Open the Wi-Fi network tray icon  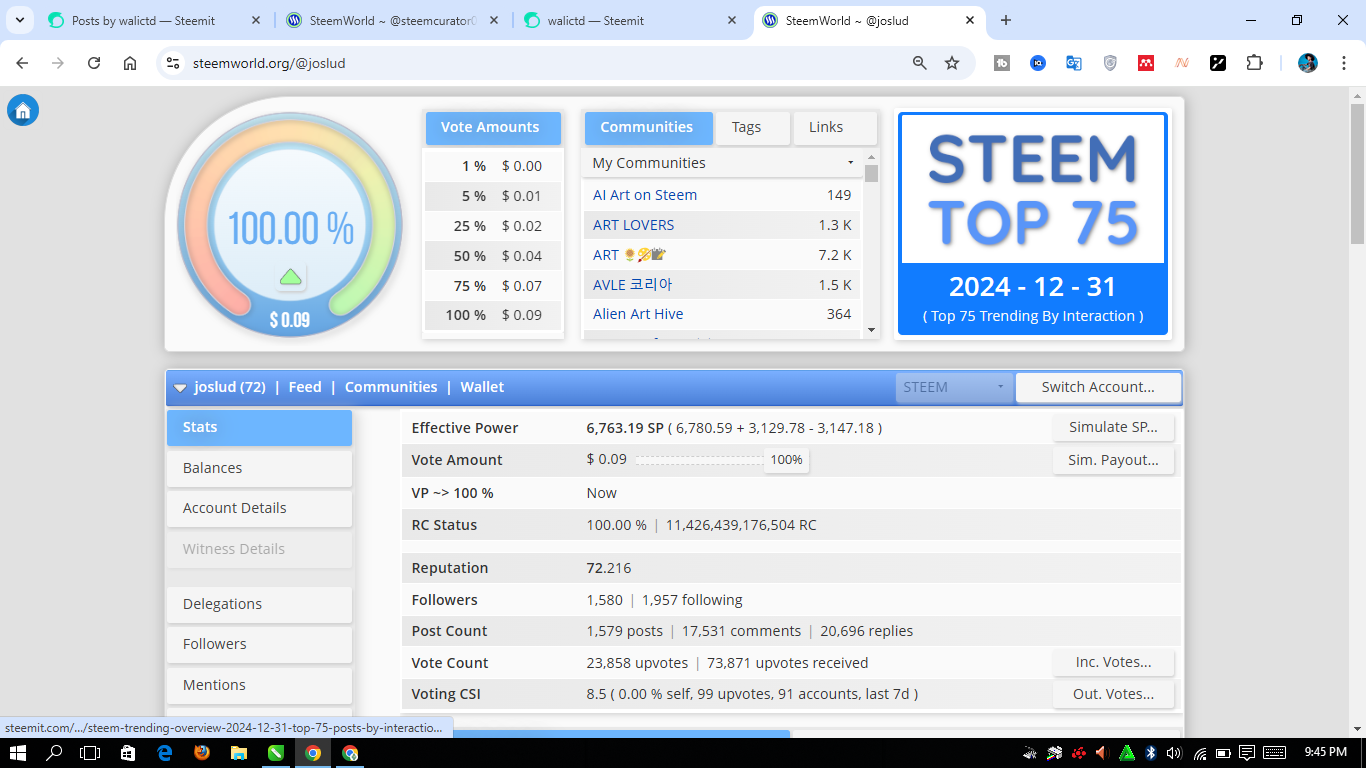click(x=1199, y=753)
